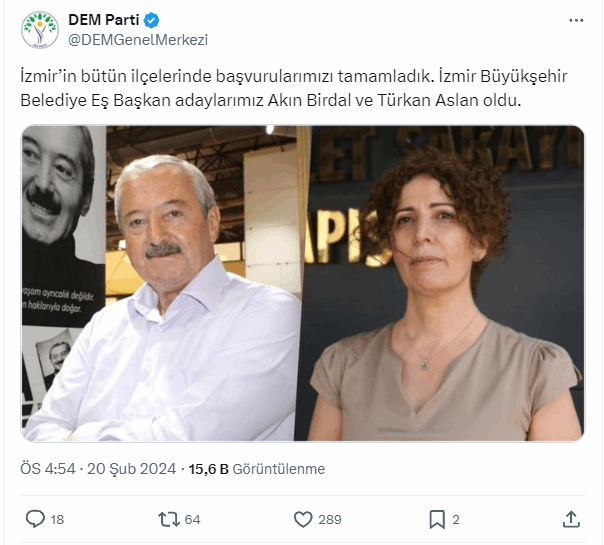Screen dimensions: 604x545
Task: Click the 15,6 B Görüntülenme view count
Action: click(257, 469)
